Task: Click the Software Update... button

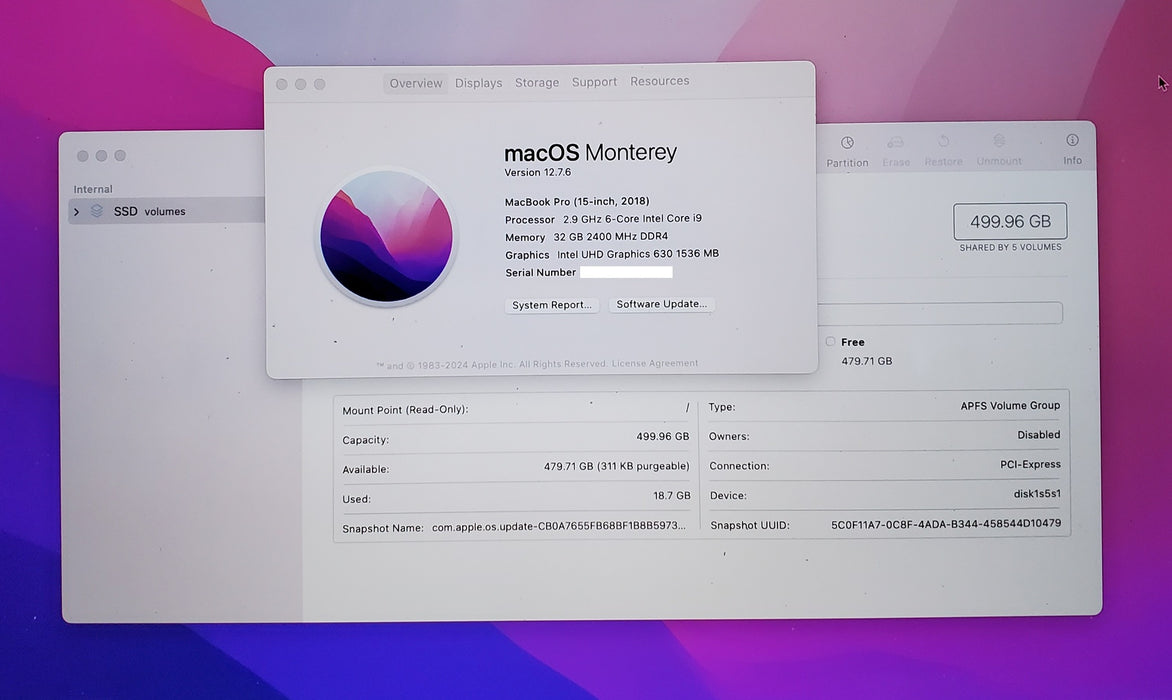Action: click(x=661, y=304)
